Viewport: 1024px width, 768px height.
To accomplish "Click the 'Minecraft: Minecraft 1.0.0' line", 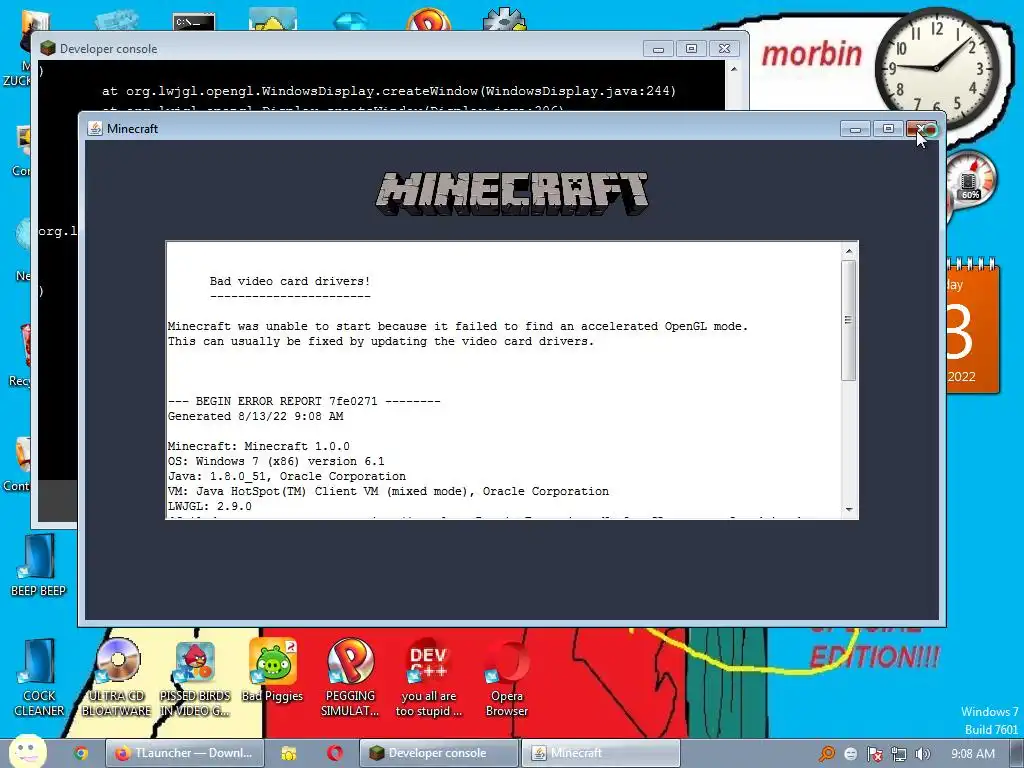I will point(259,446).
